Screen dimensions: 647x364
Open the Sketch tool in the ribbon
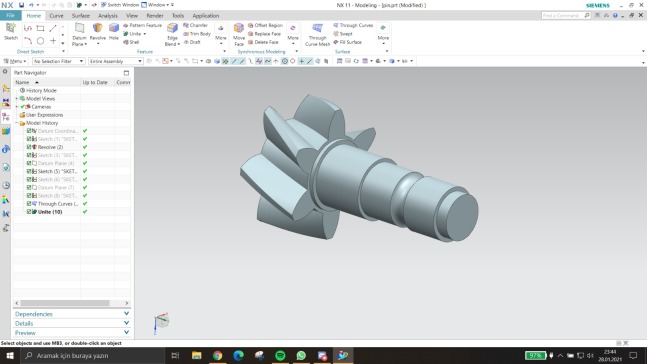(11, 31)
